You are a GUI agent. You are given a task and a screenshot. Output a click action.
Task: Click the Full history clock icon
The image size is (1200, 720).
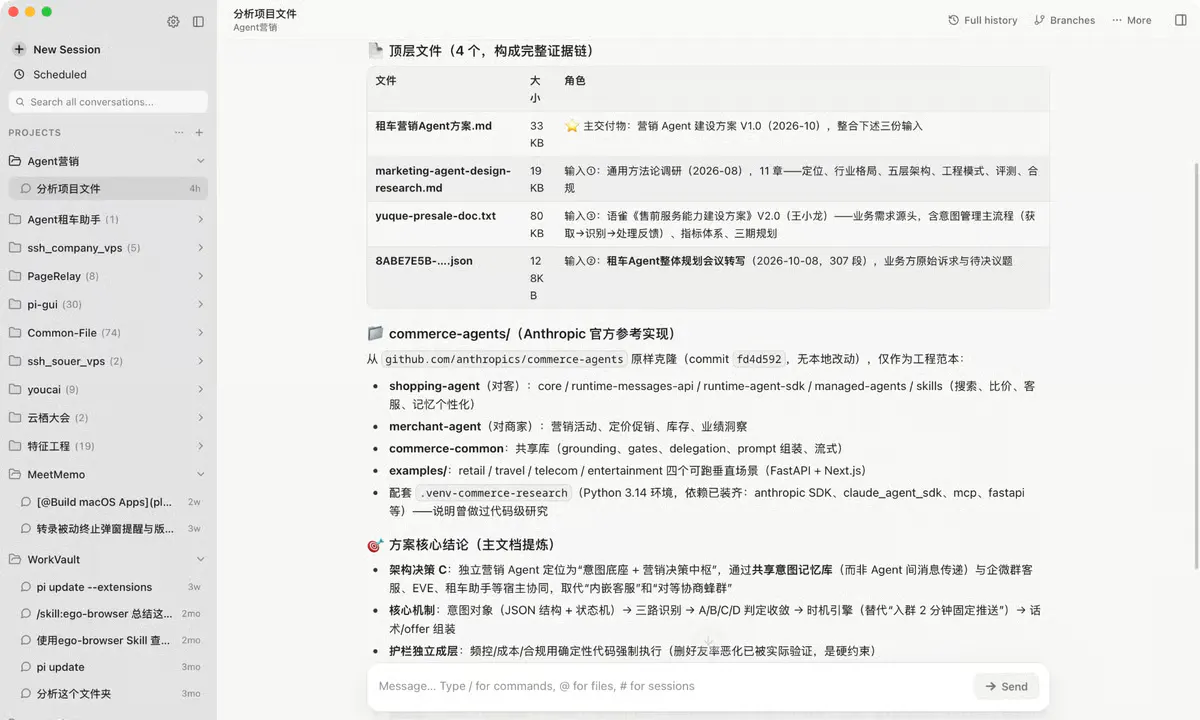point(953,20)
